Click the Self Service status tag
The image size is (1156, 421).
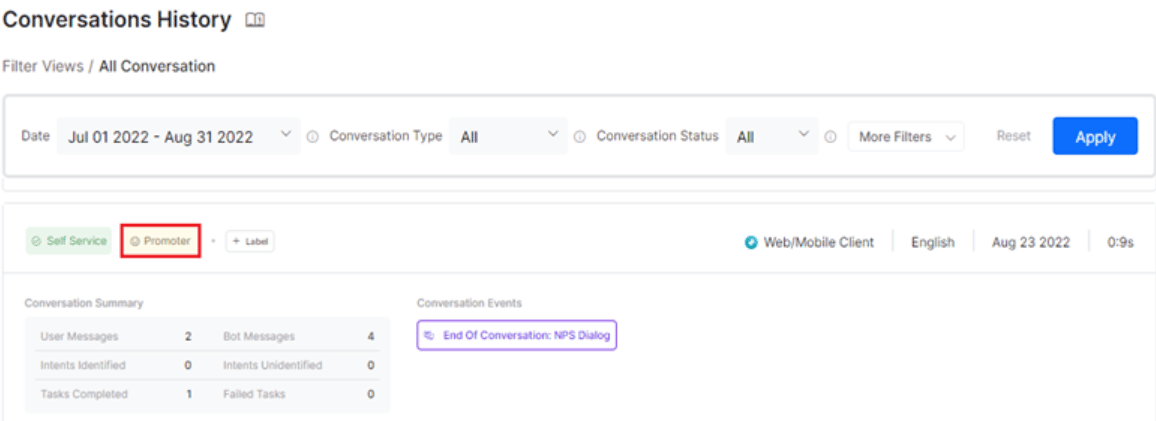69,241
